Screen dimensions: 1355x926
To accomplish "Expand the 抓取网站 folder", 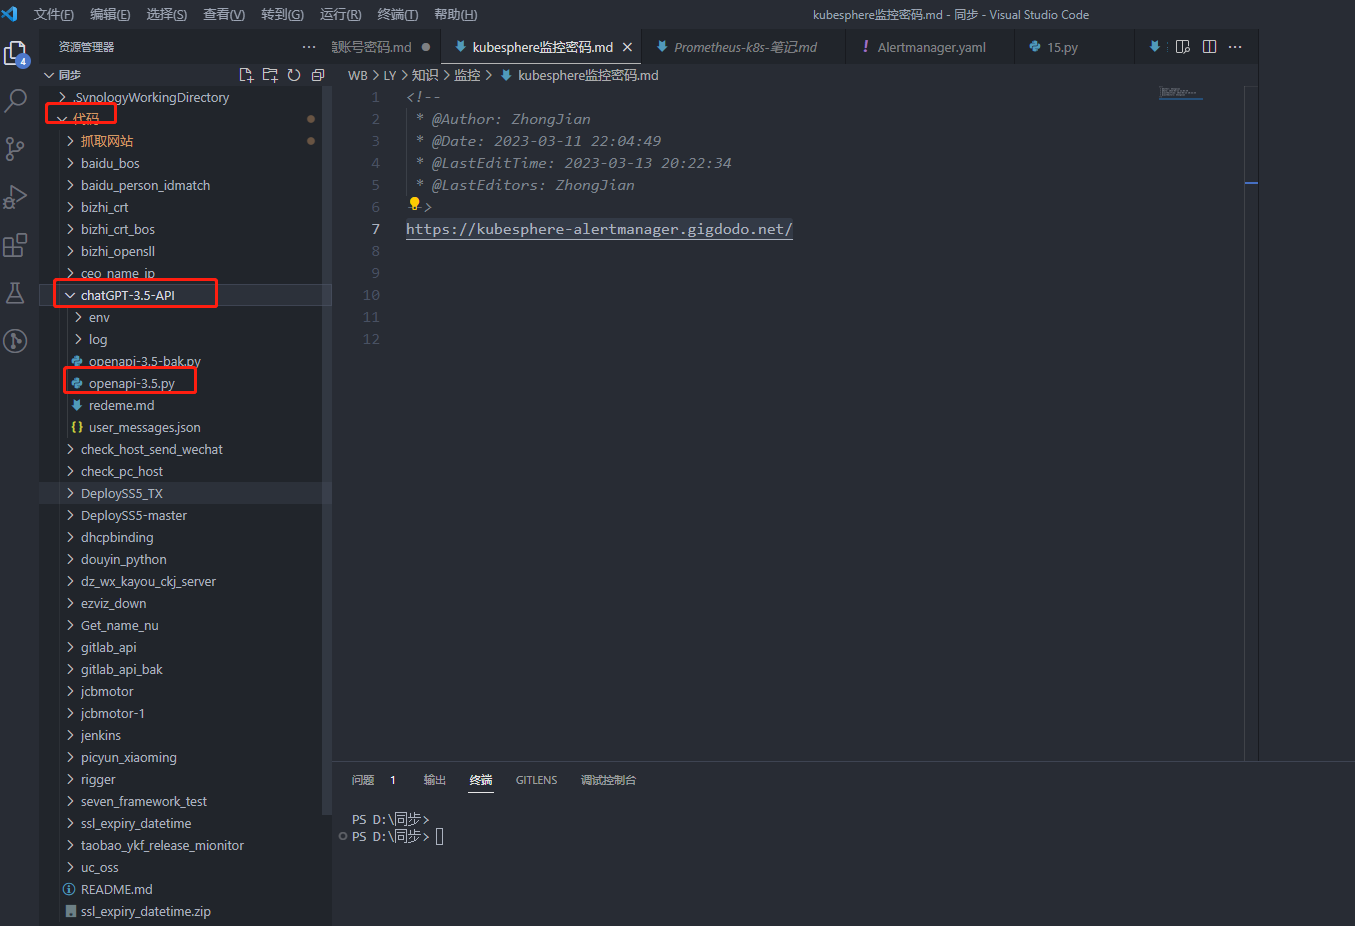I will tap(70, 141).
